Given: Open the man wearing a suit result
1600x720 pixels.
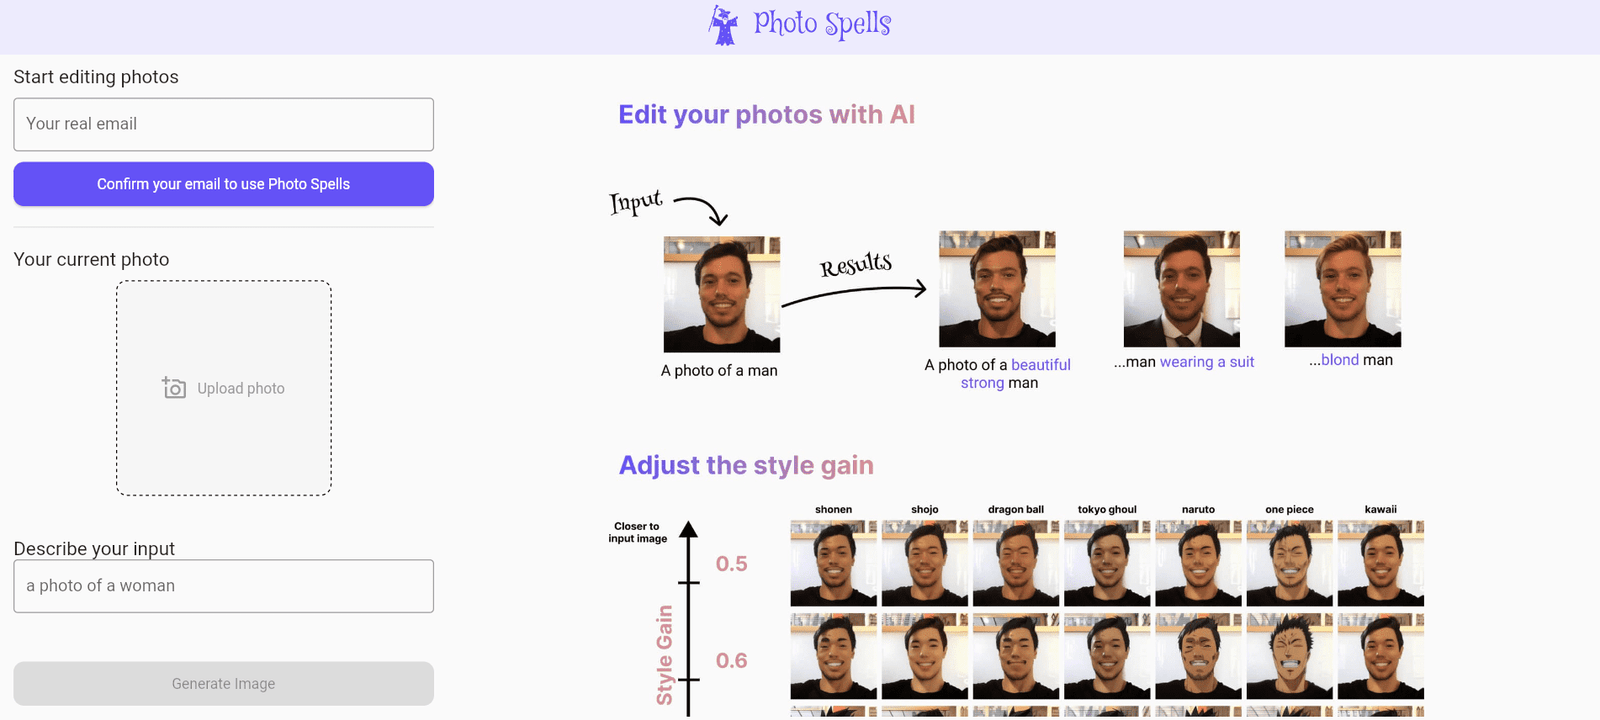Looking at the screenshot, I should pyautogui.click(x=1181, y=289).
